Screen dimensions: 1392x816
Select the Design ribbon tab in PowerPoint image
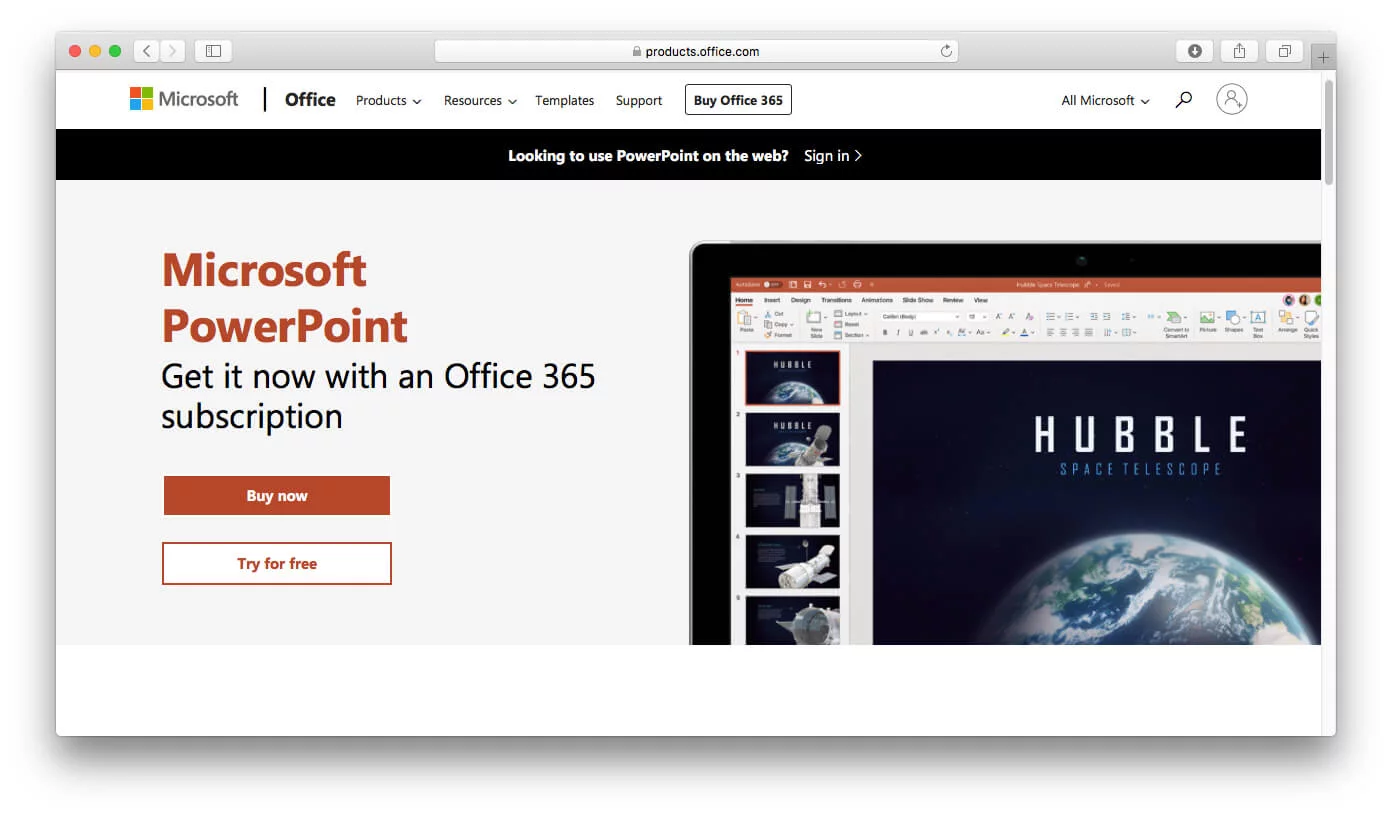[801, 300]
